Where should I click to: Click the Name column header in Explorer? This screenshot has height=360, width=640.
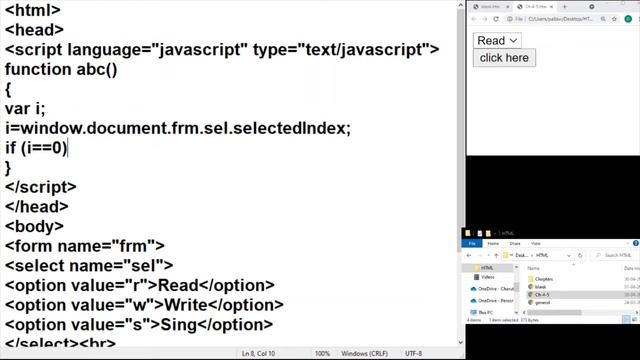pyautogui.click(x=533, y=268)
